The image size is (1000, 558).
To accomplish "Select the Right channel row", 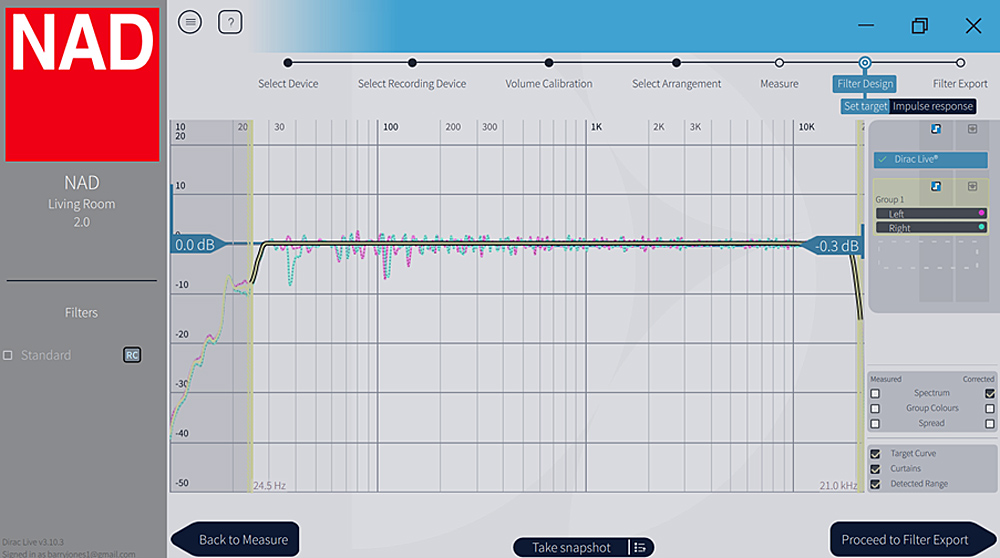I will click(x=931, y=227).
